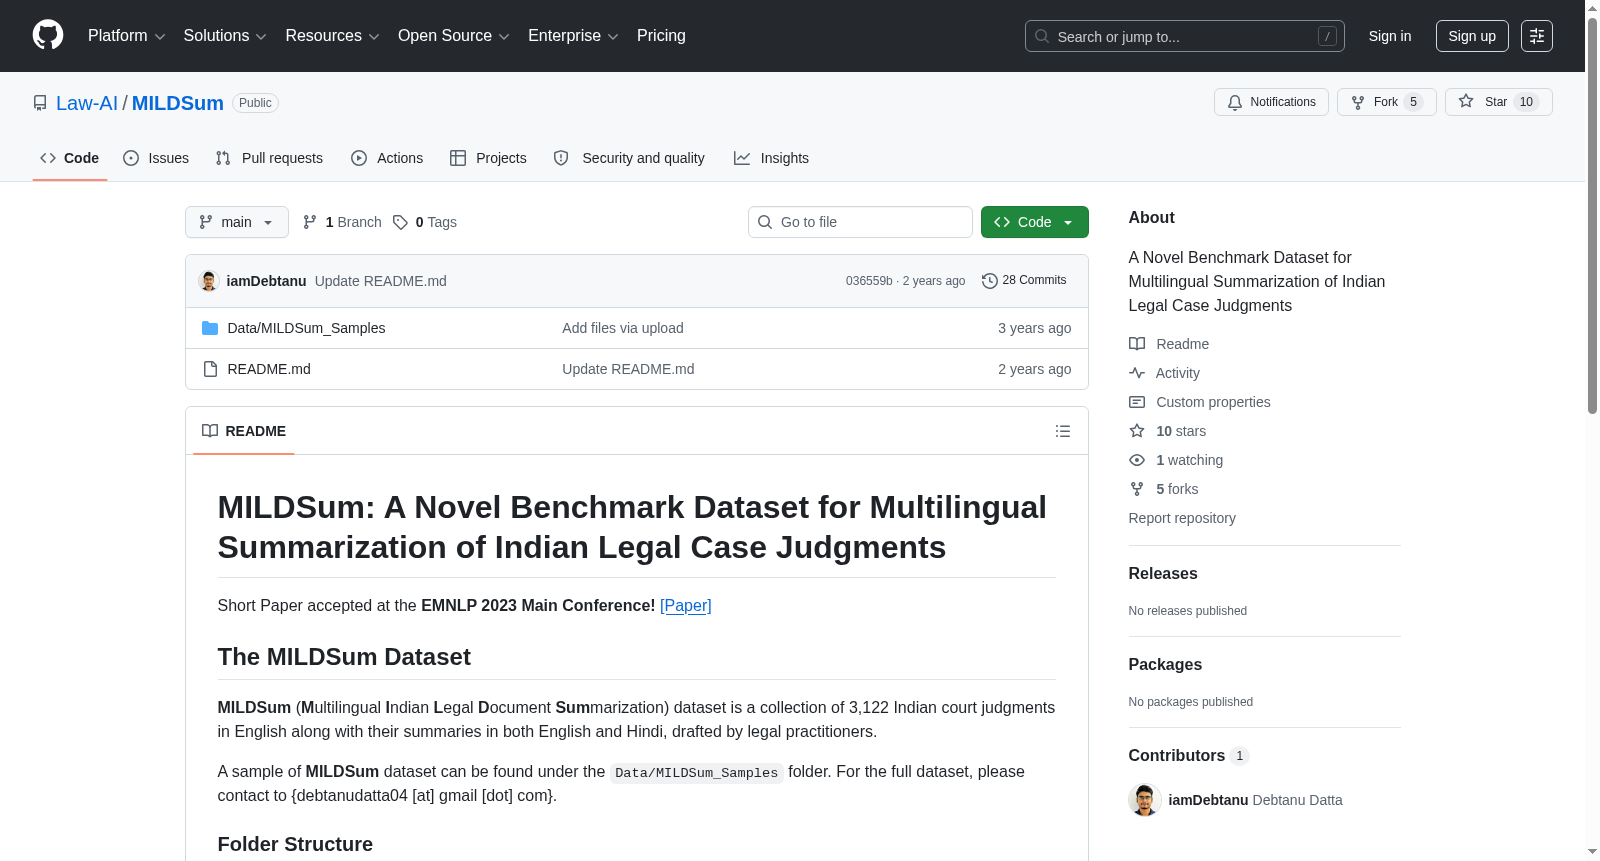Click the Custom properties note icon
The image size is (1600, 861).
click(x=1137, y=402)
